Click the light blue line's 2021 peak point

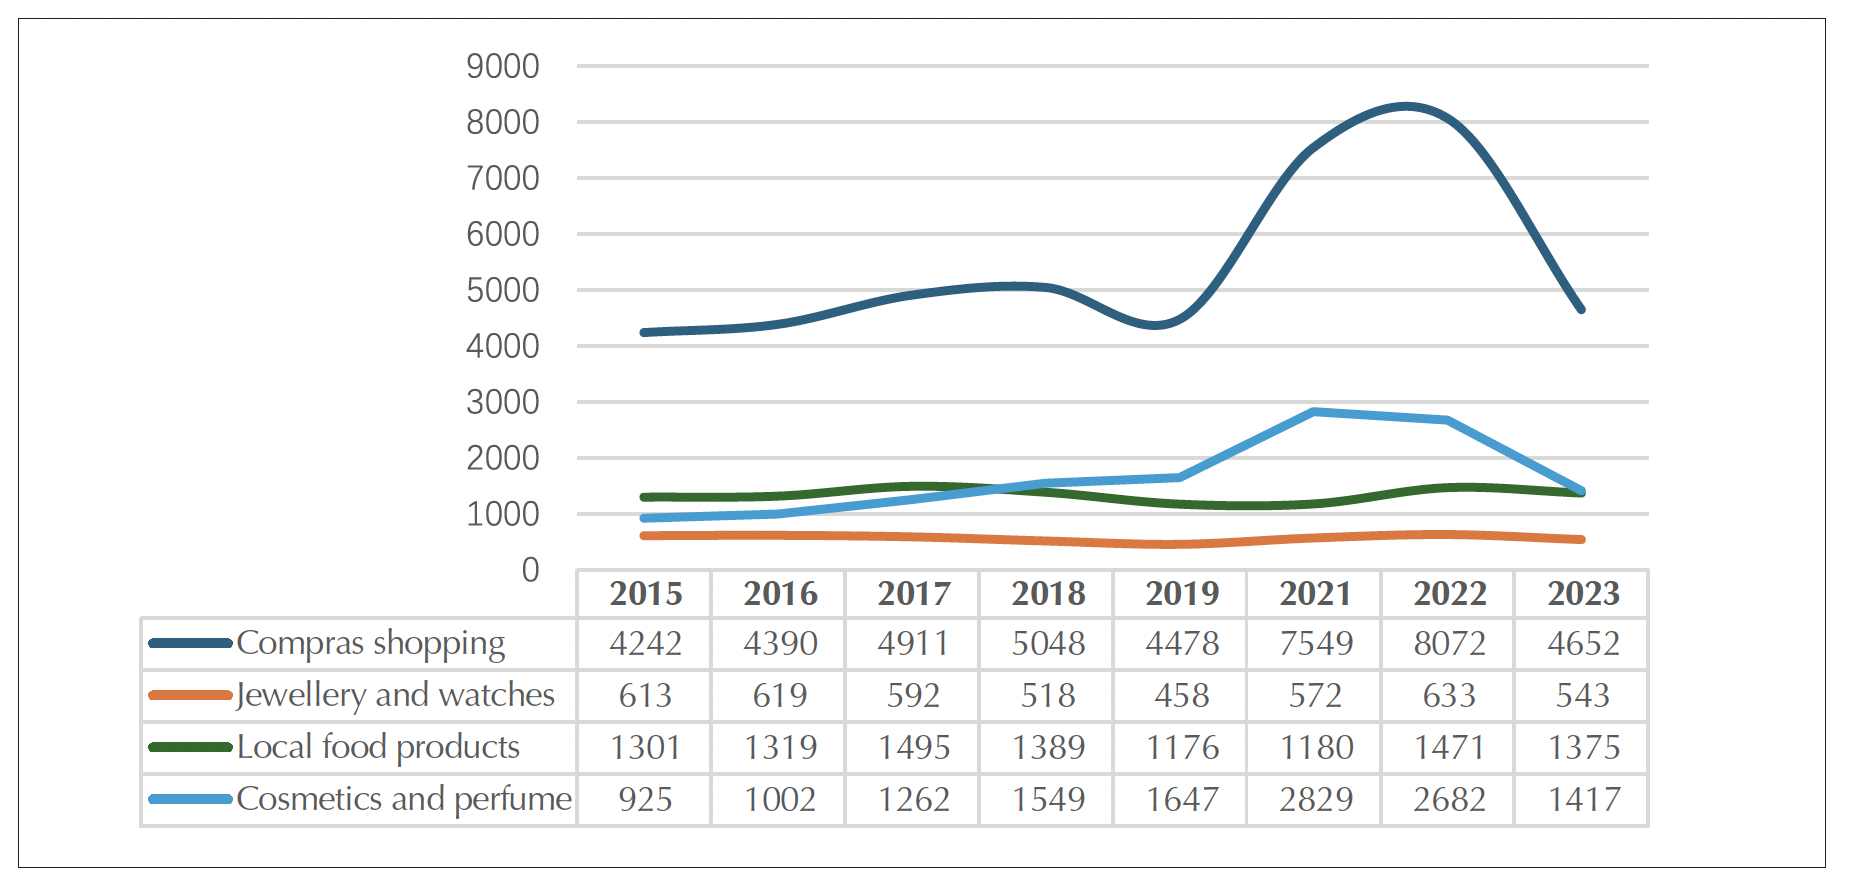1315,412
